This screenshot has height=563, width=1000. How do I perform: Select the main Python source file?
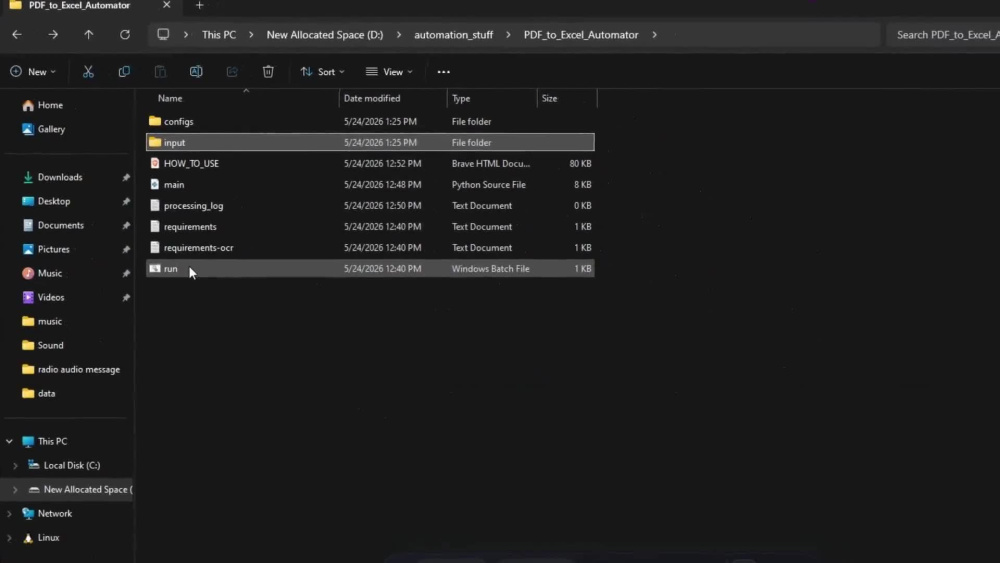pyautogui.click(x=370, y=184)
